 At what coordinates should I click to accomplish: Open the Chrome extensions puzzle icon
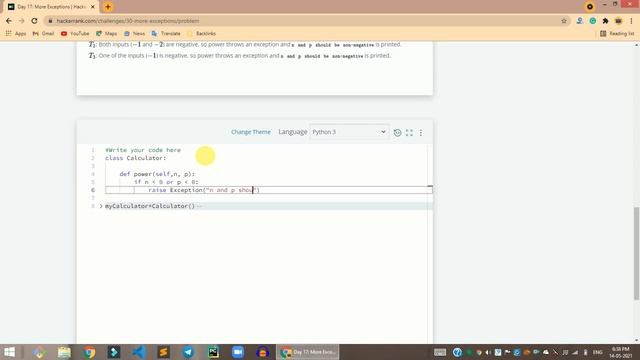pyautogui.click(x=605, y=21)
